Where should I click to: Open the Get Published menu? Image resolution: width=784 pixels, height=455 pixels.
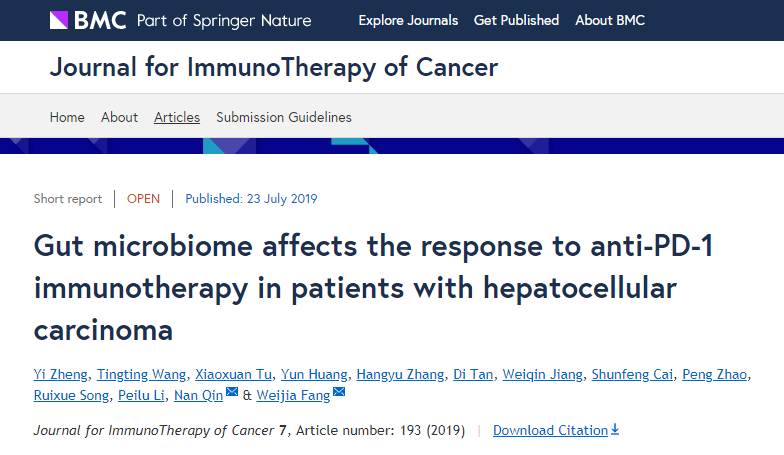pyautogui.click(x=516, y=20)
